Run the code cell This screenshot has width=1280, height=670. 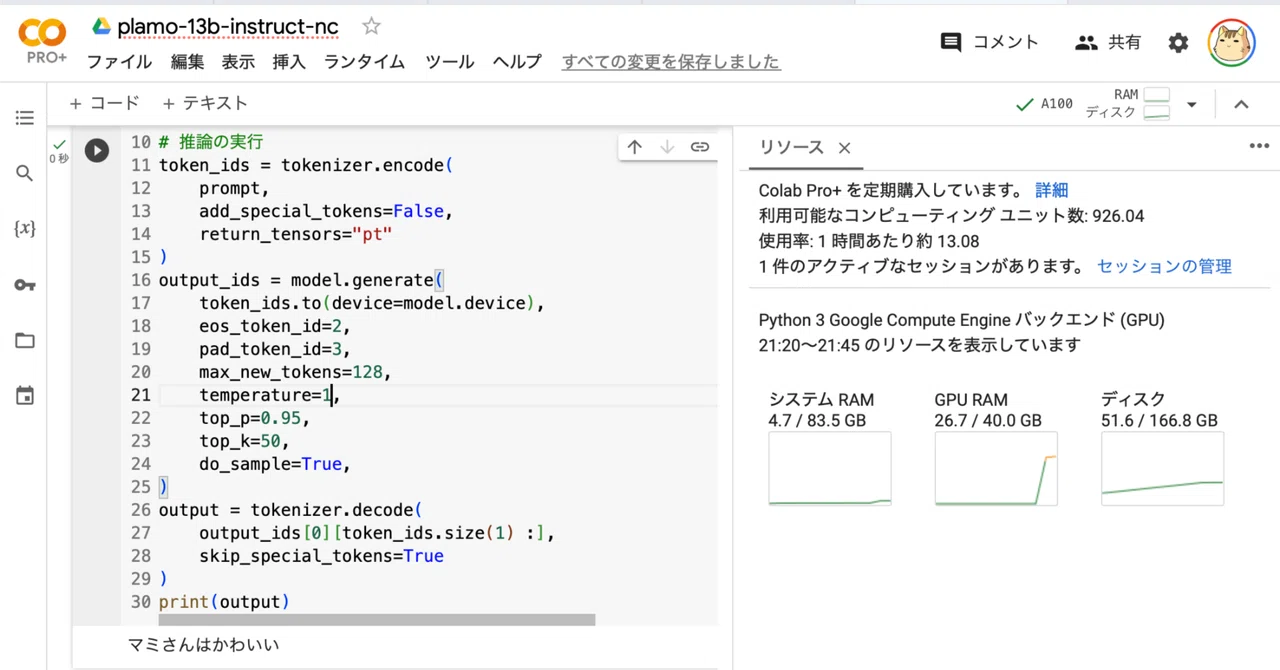click(96, 150)
